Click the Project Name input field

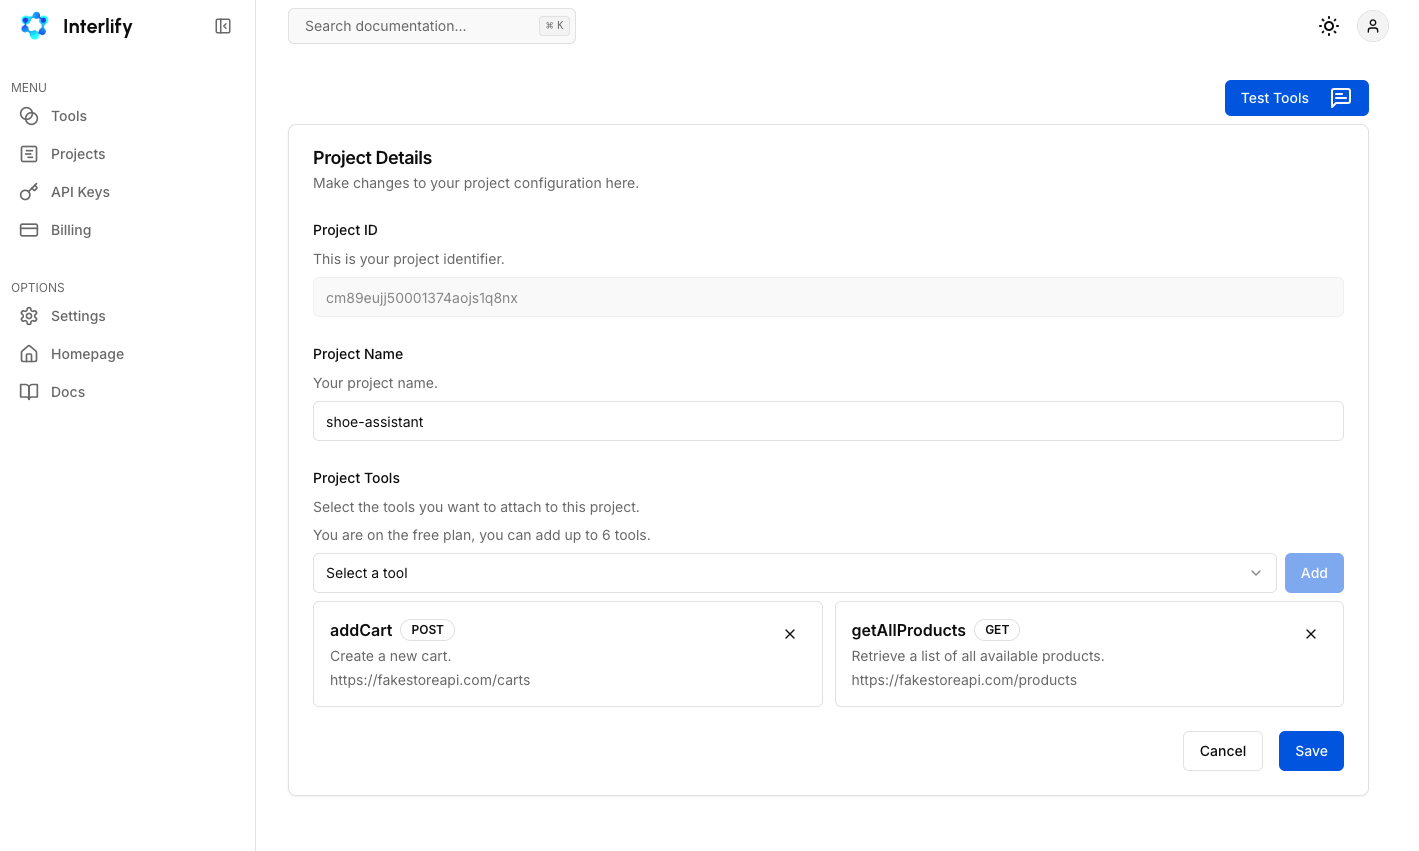827,421
